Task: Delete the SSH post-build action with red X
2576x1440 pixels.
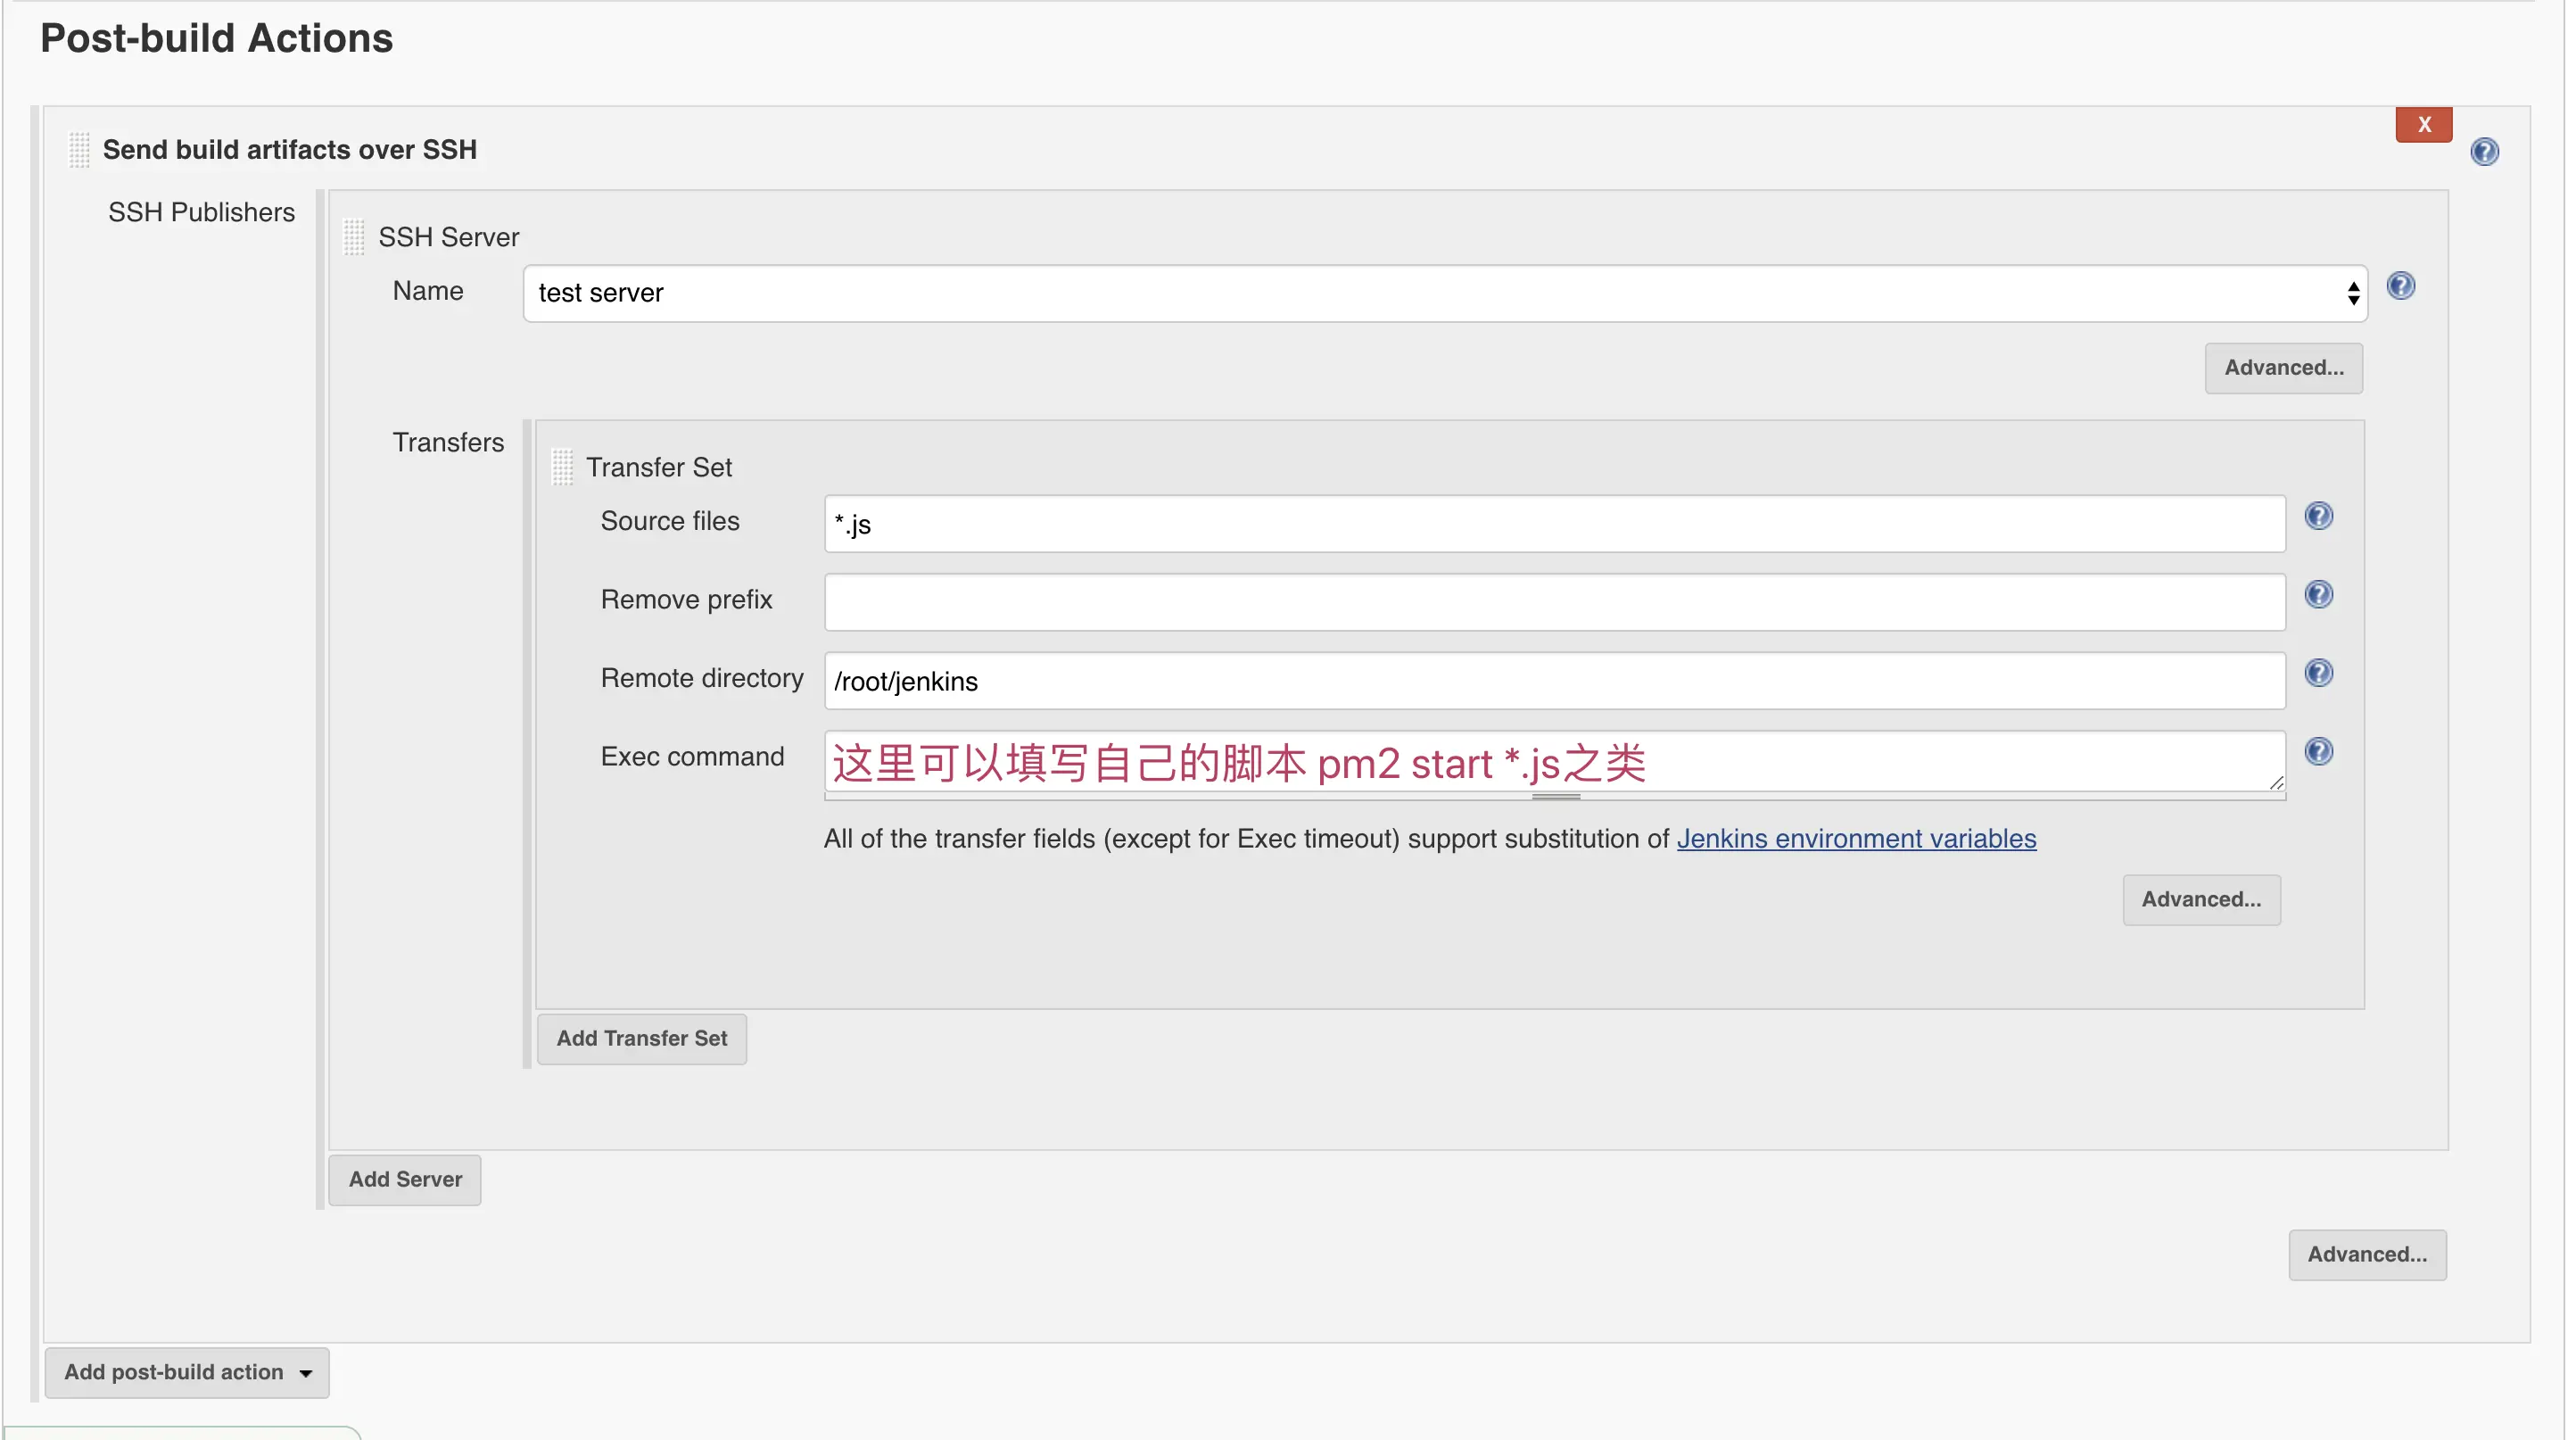Action: click(2423, 125)
